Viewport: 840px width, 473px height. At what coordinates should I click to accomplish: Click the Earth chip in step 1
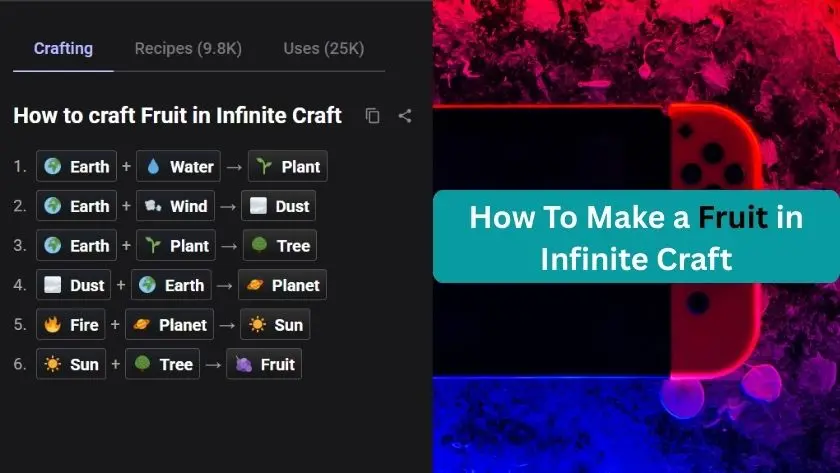77,167
